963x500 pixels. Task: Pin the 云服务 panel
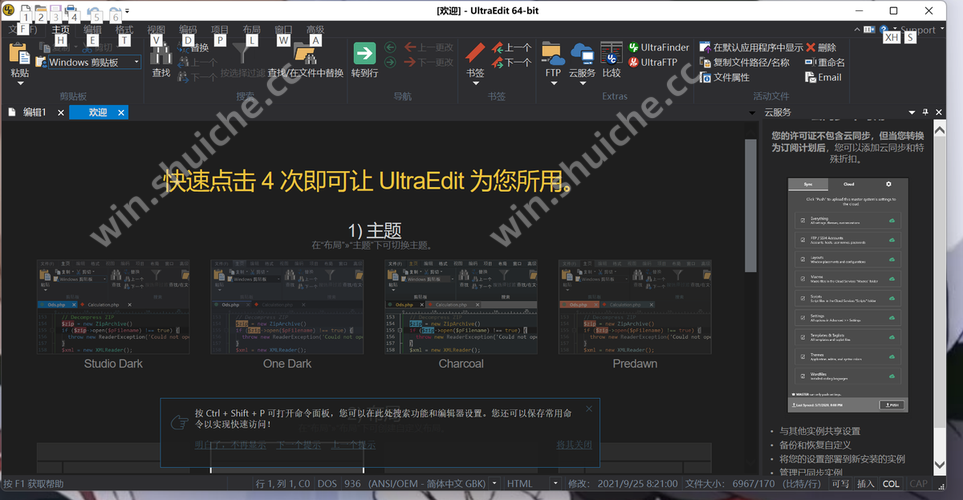pos(926,112)
